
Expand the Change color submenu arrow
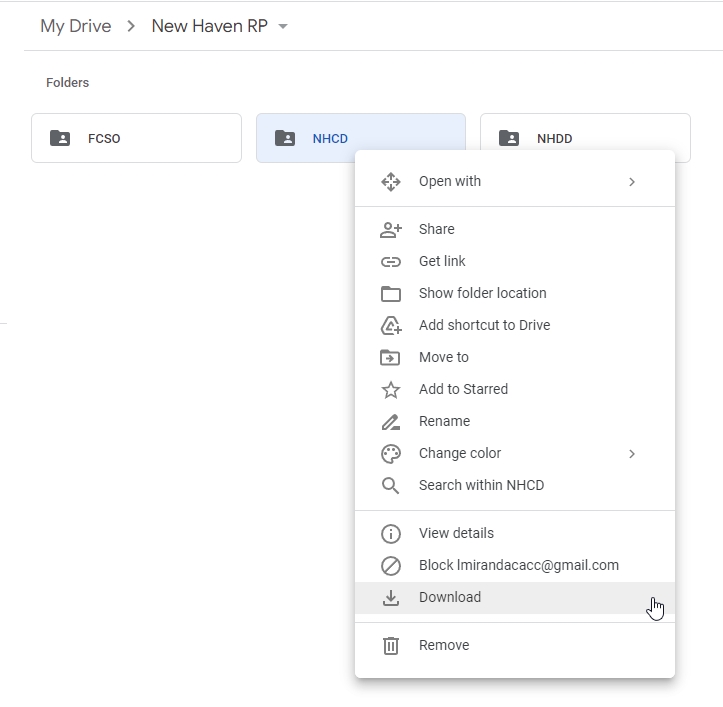pyautogui.click(x=631, y=453)
